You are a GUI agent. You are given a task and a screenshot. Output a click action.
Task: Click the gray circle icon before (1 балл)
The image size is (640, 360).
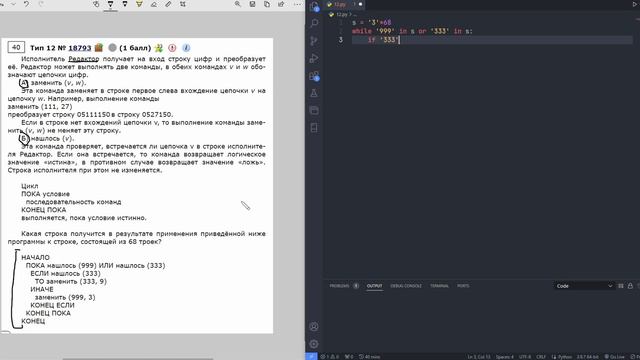click(112, 48)
